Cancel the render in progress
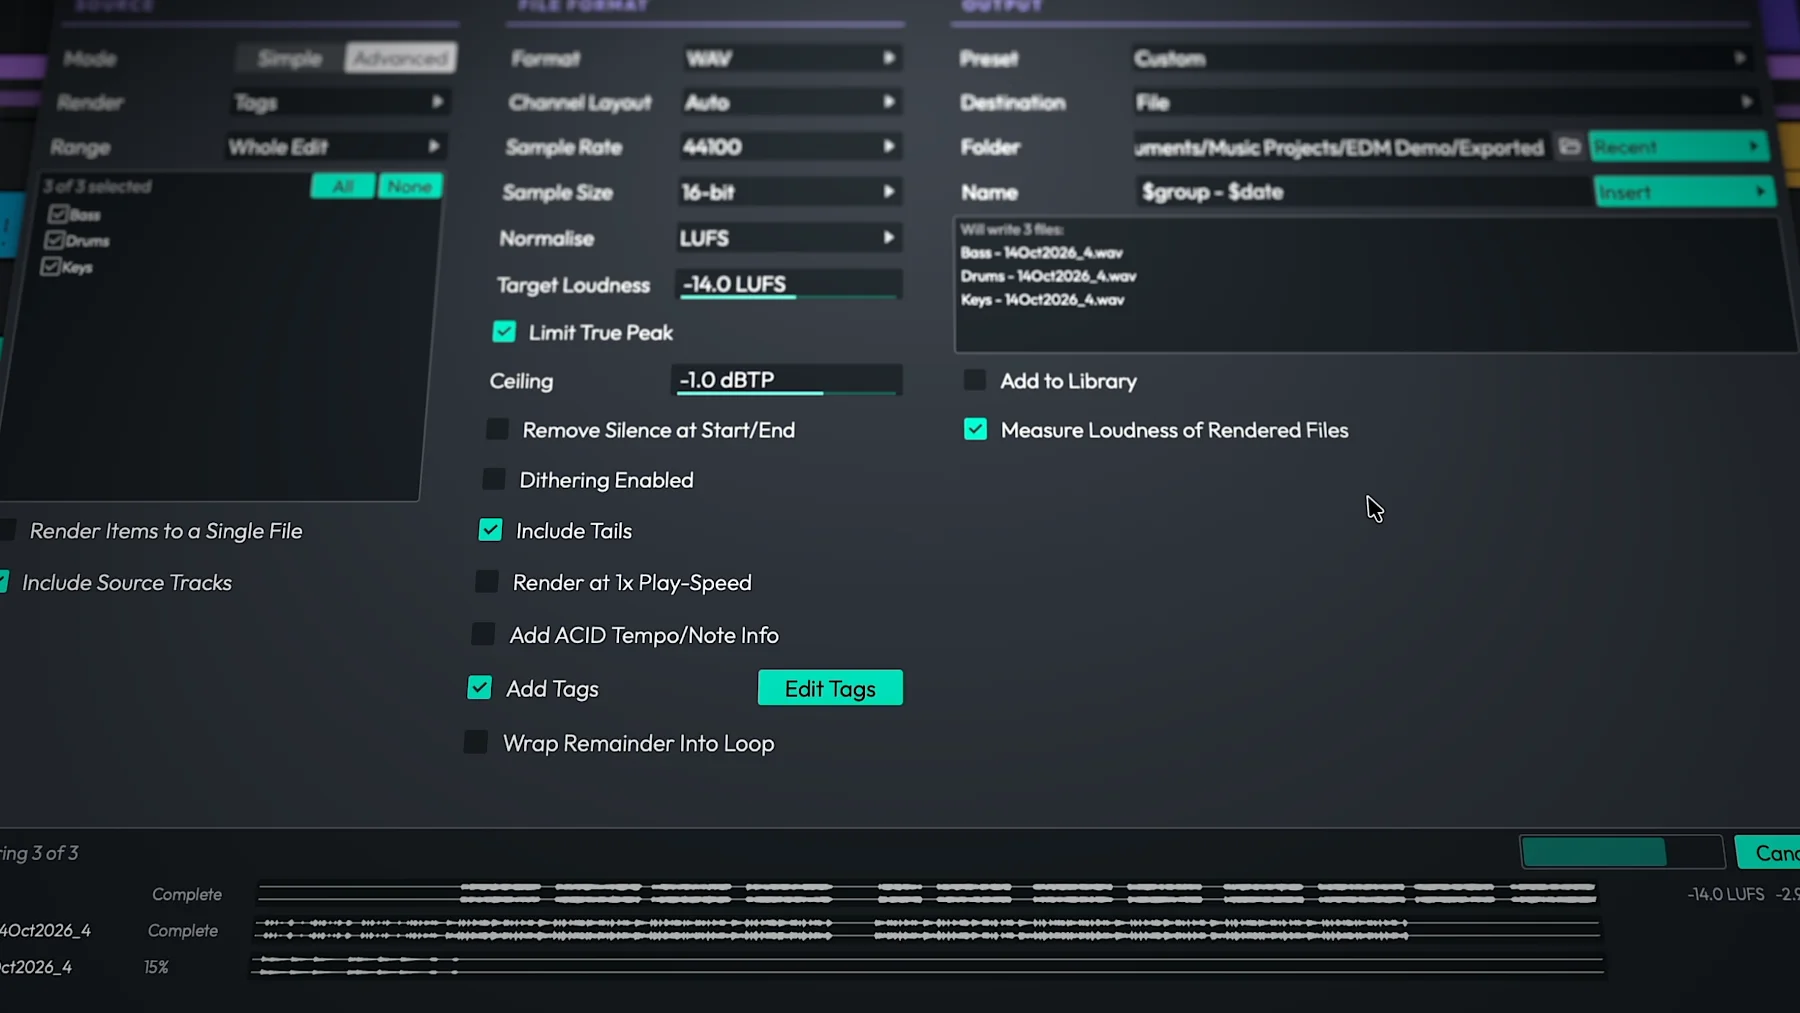 click(1768, 853)
